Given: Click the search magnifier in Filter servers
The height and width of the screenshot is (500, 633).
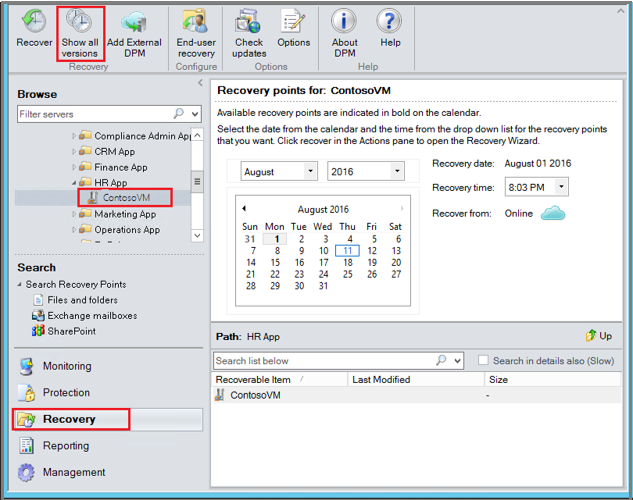Looking at the screenshot, I should (178, 113).
